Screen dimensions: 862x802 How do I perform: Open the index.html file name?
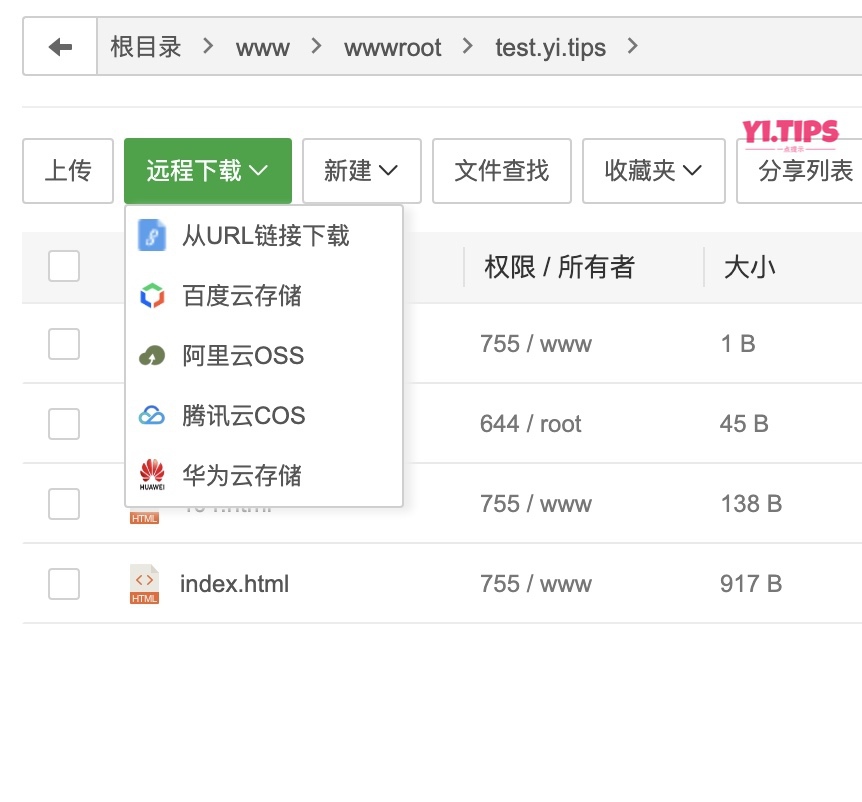point(234,584)
